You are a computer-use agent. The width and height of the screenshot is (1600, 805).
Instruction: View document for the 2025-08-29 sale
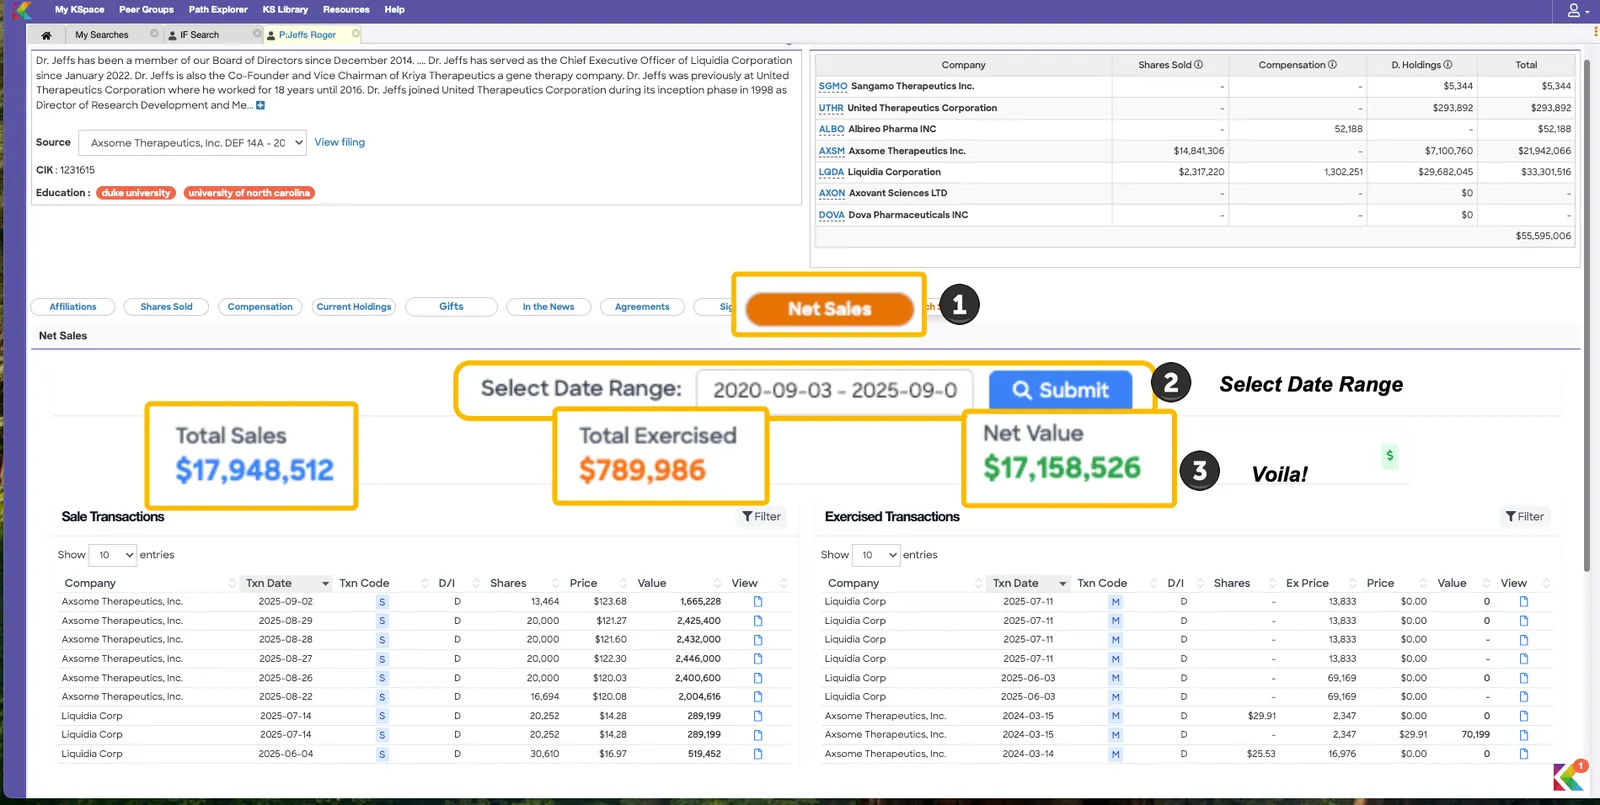[x=758, y=621]
